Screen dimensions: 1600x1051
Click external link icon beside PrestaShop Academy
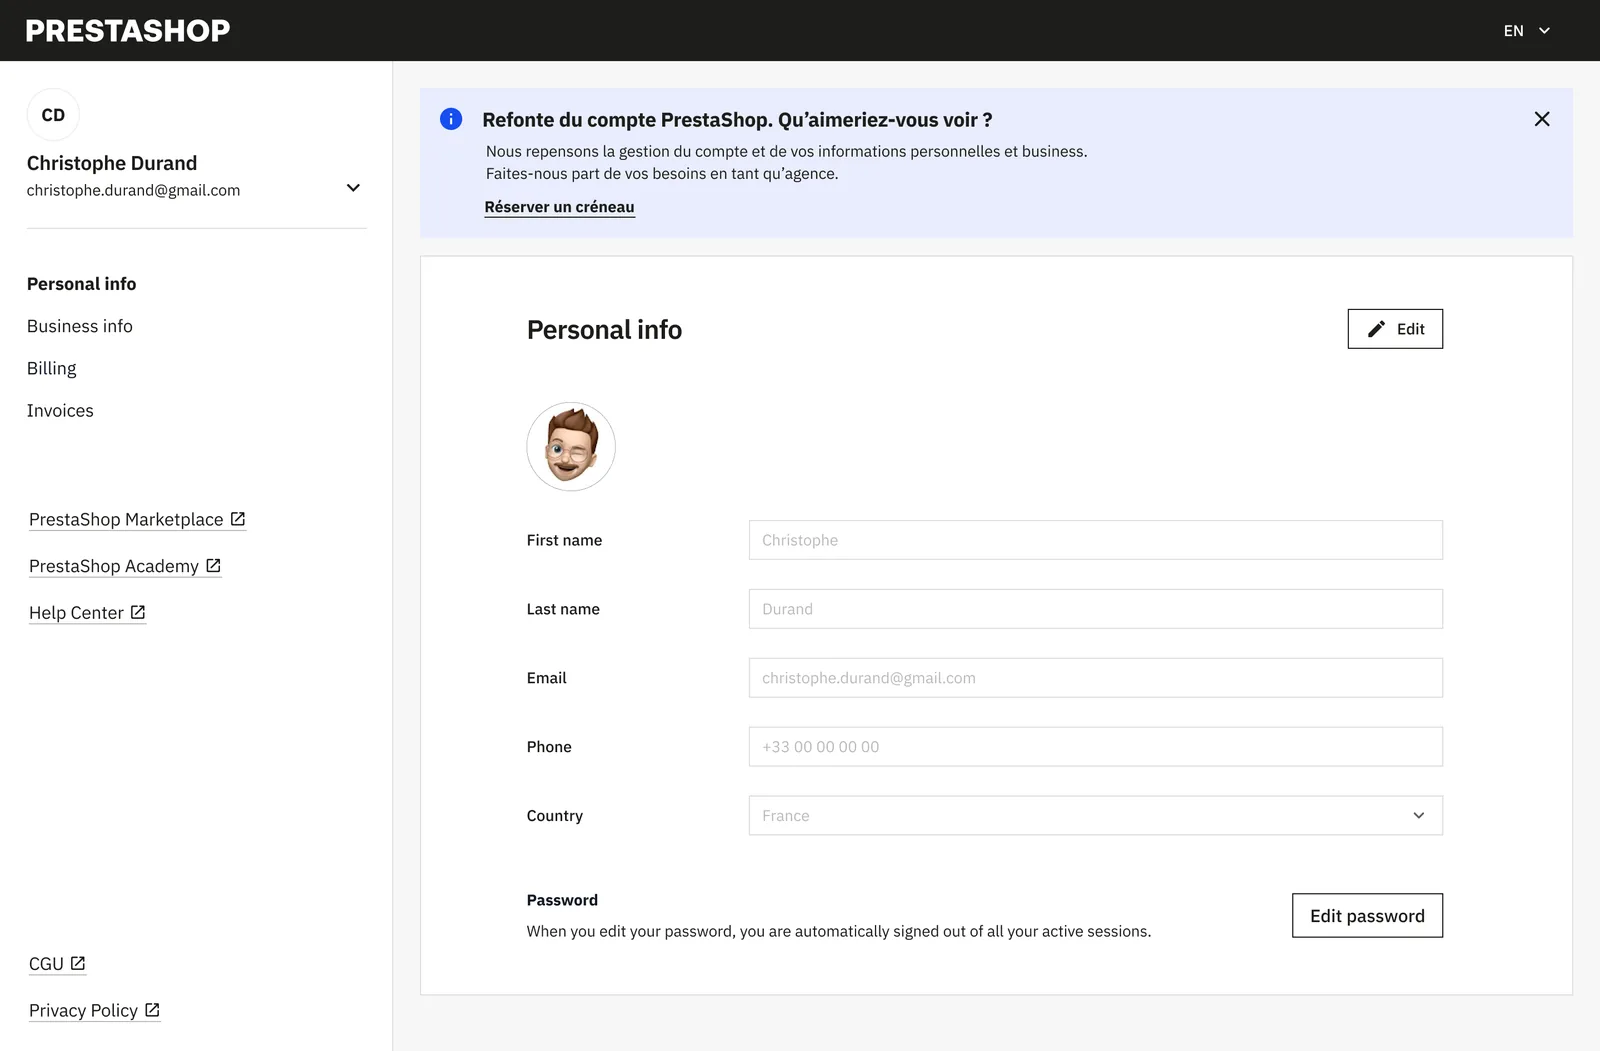[213, 566]
